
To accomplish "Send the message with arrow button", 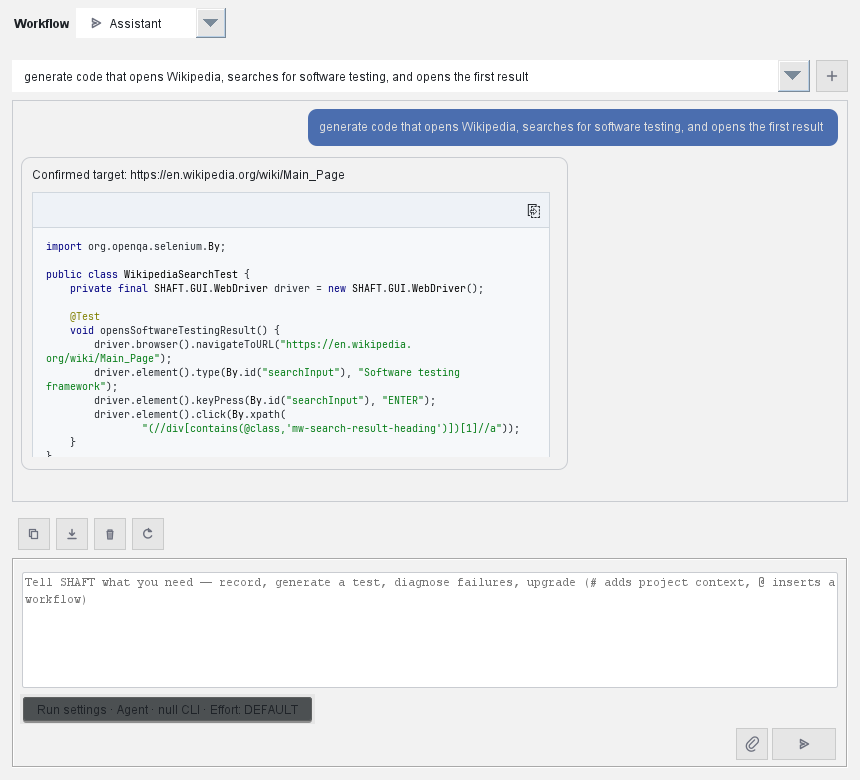I will [804, 744].
